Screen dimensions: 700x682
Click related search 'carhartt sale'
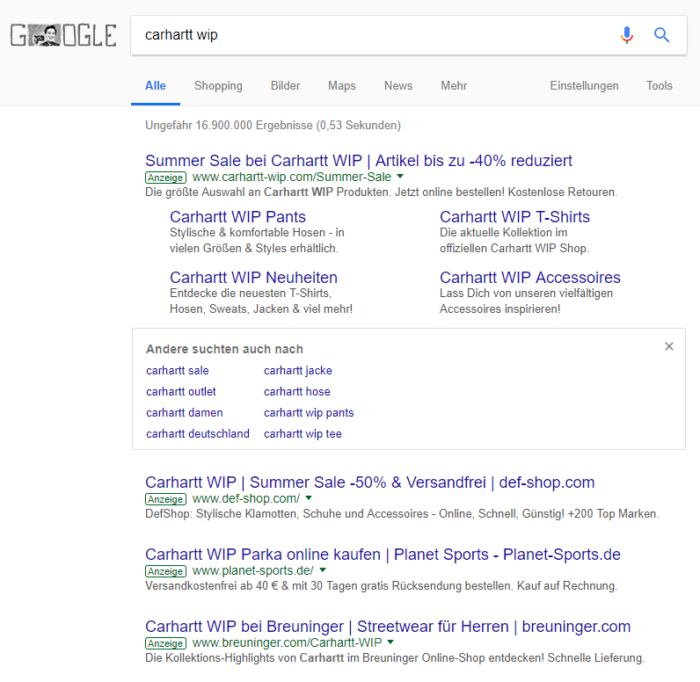pos(177,370)
